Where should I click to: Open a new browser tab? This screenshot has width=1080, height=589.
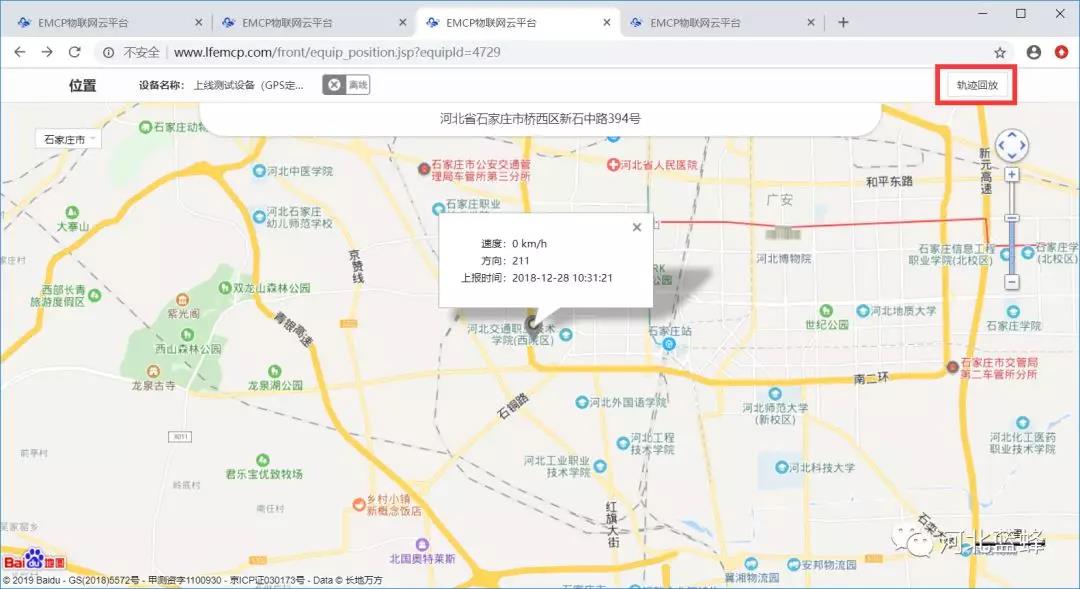pos(843,23)
